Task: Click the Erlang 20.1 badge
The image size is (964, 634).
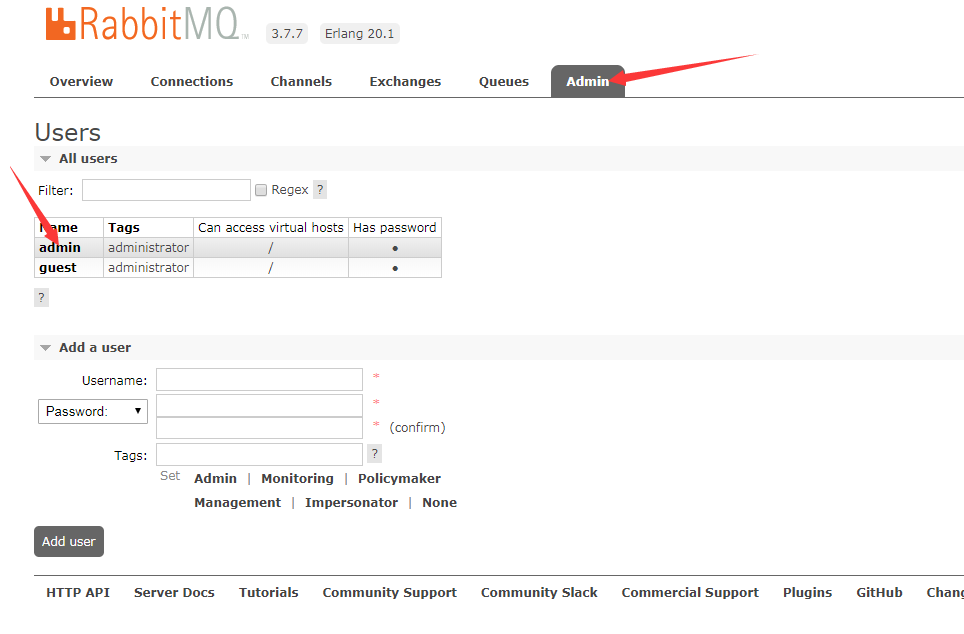Action: coord(360,33)
